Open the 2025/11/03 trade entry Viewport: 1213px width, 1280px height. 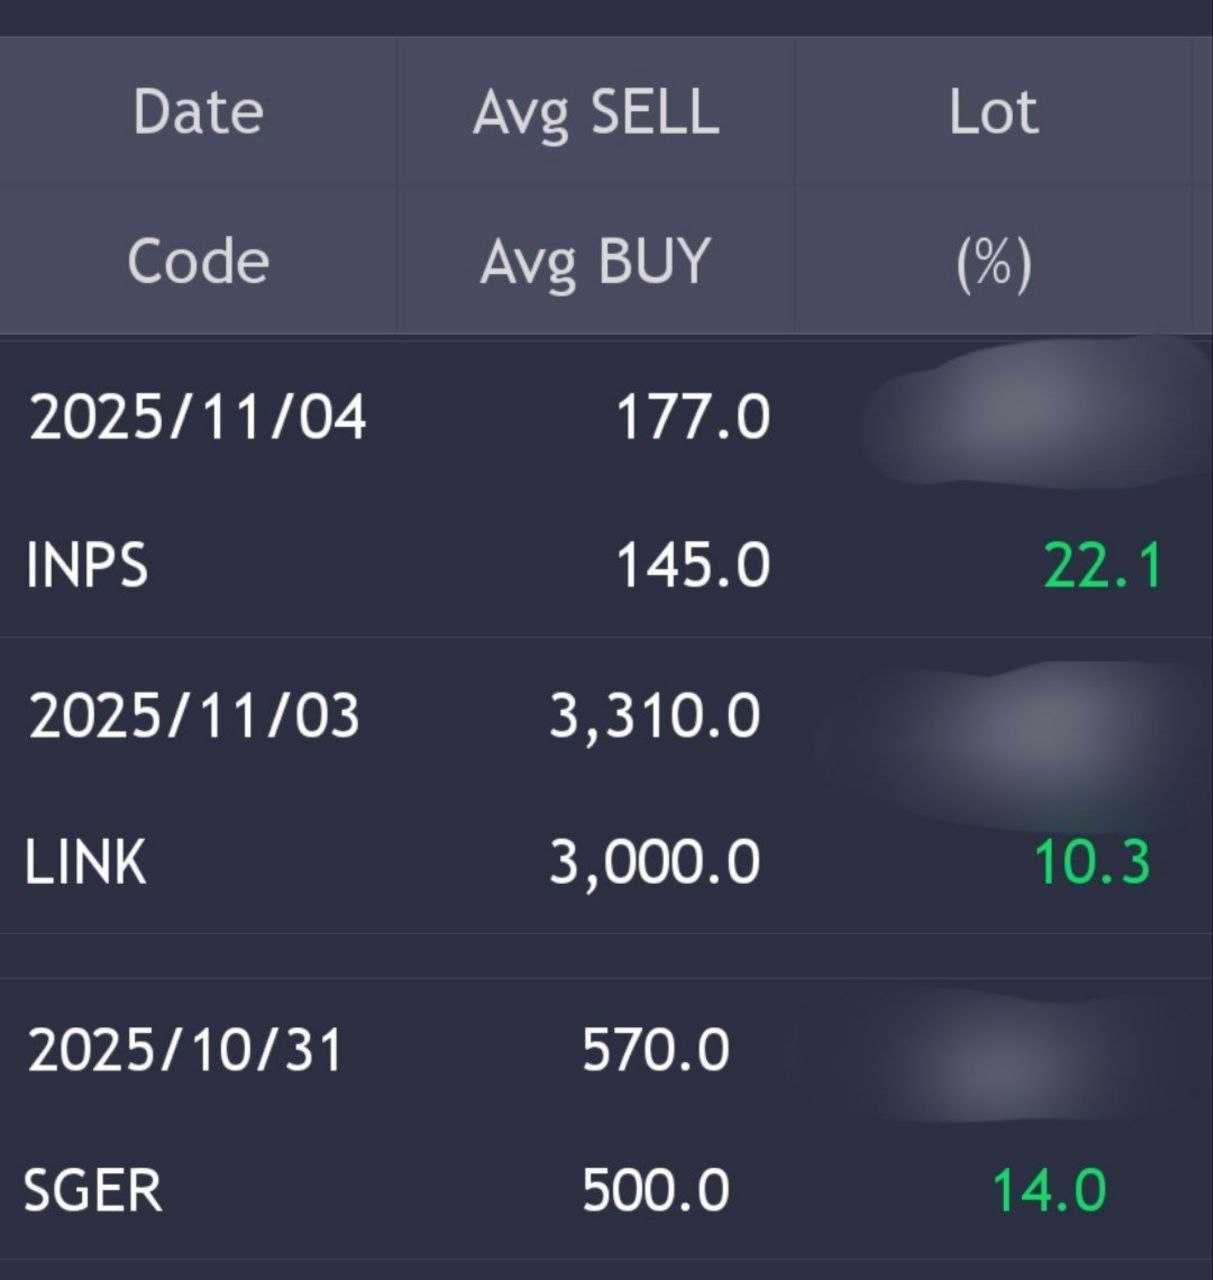click(x=194, y=716)
